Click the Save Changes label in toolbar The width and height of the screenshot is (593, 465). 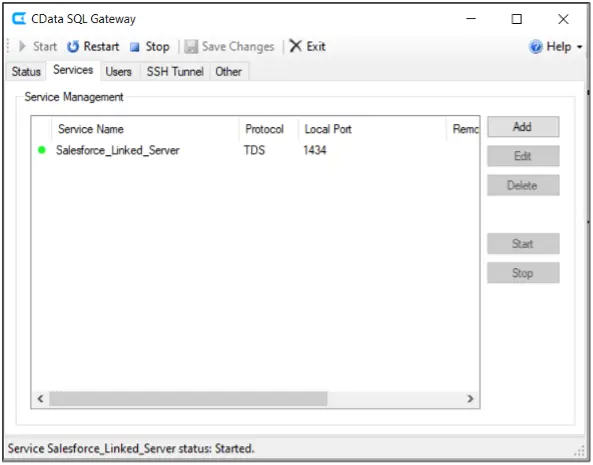[238, 46]
